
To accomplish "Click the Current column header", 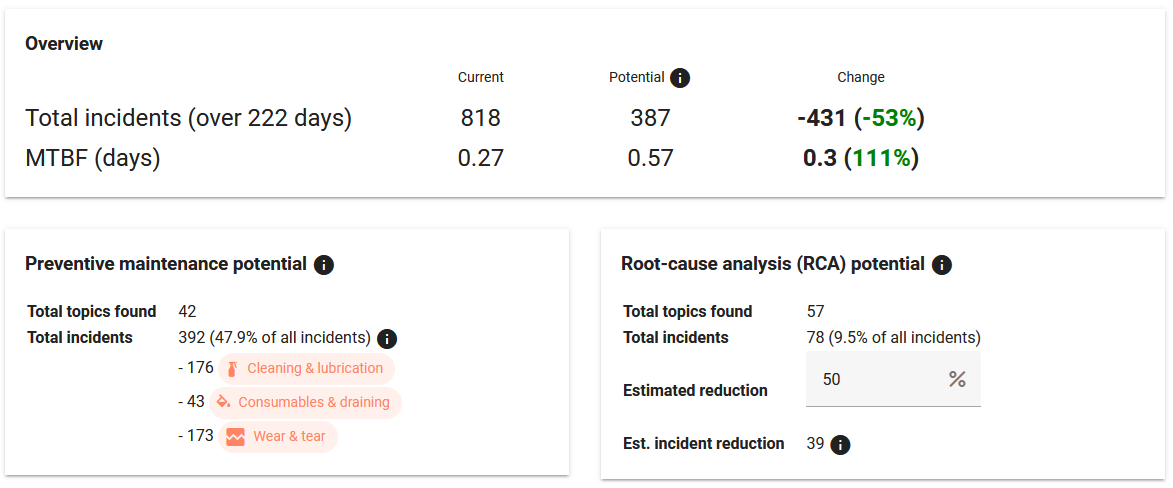I will (480, 77).
